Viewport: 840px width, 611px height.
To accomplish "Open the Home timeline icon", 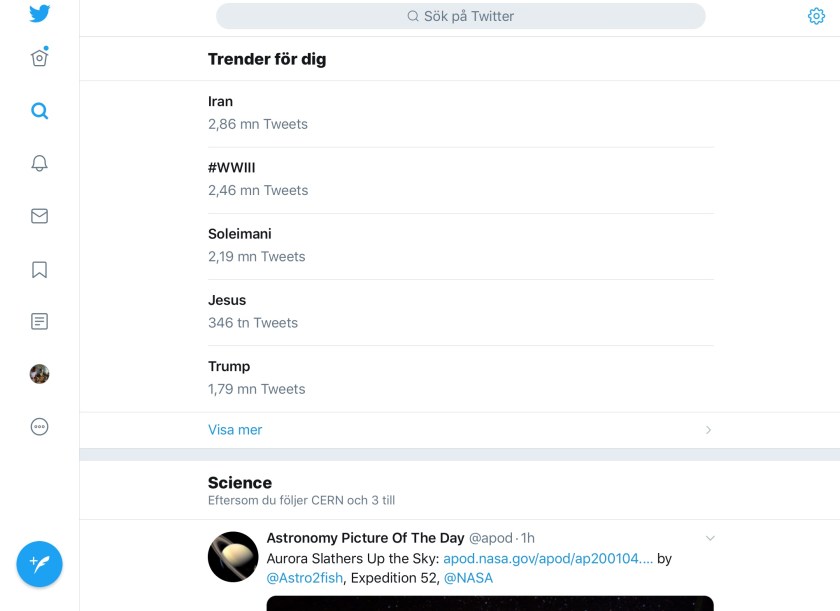I will coord(39,58).
